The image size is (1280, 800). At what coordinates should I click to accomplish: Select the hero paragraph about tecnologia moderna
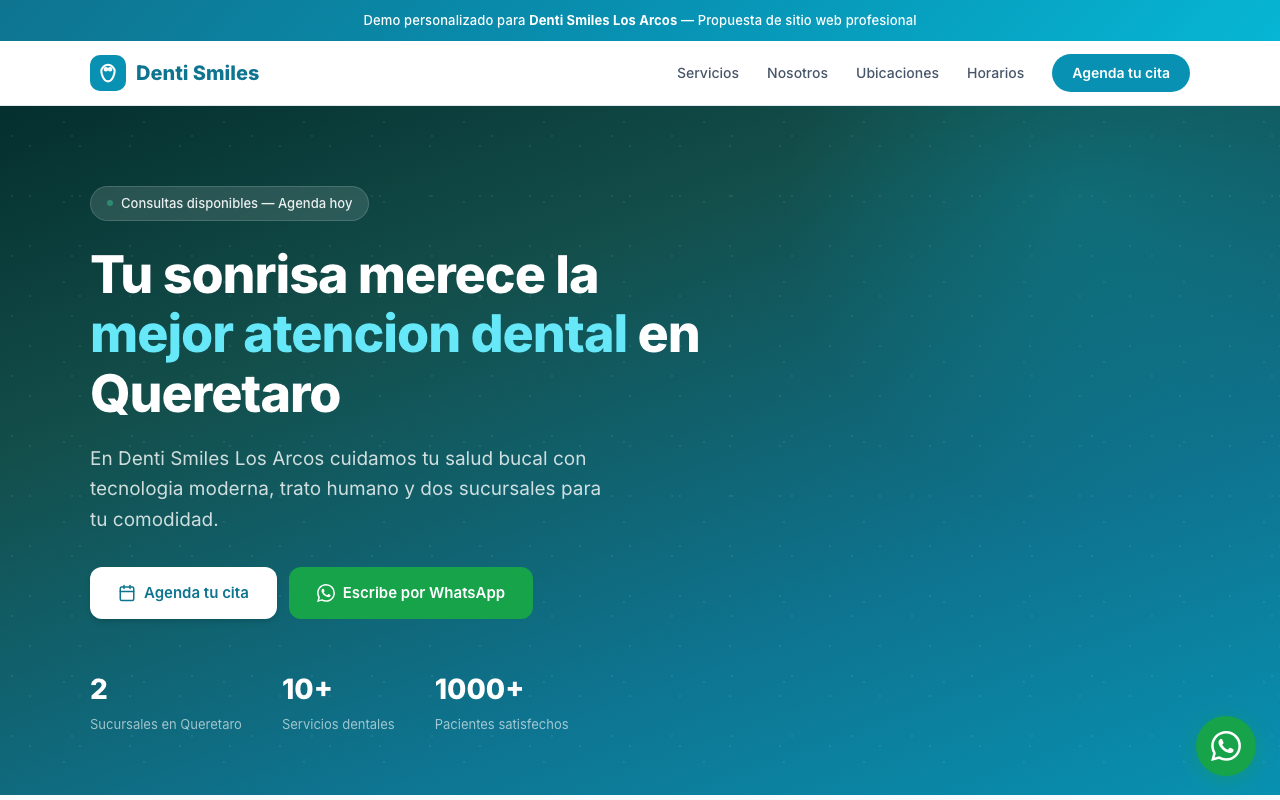[x=345, y=488]
